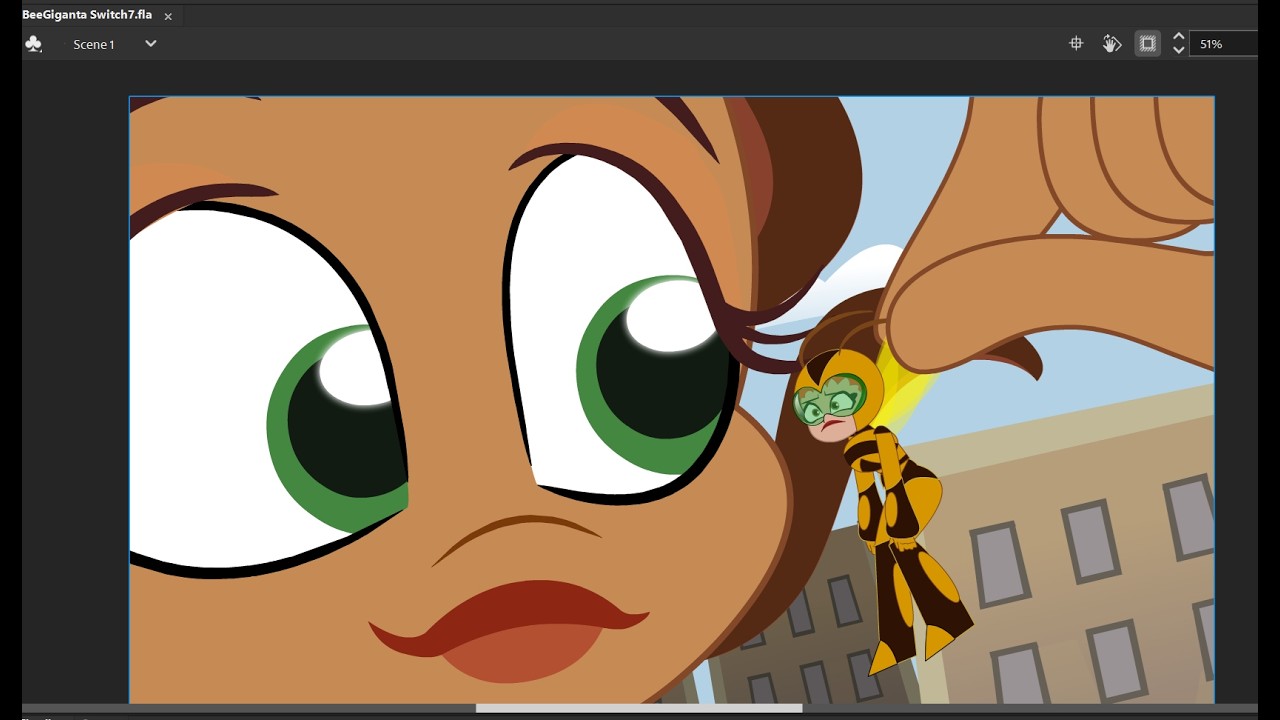Image resolution: width=1280 pixels, height=720 pixels.
Task: Increase zoom with up arrow
Action: [x=1179, y=37]
